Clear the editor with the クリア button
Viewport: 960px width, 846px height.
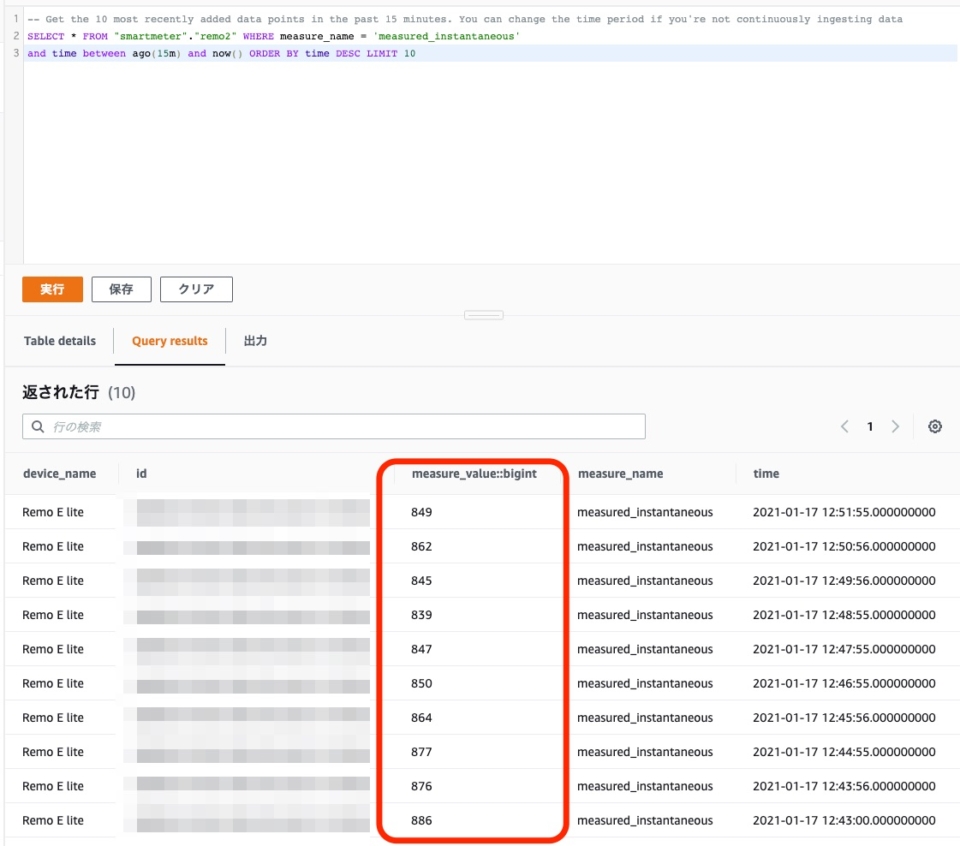tap(196, 289)
